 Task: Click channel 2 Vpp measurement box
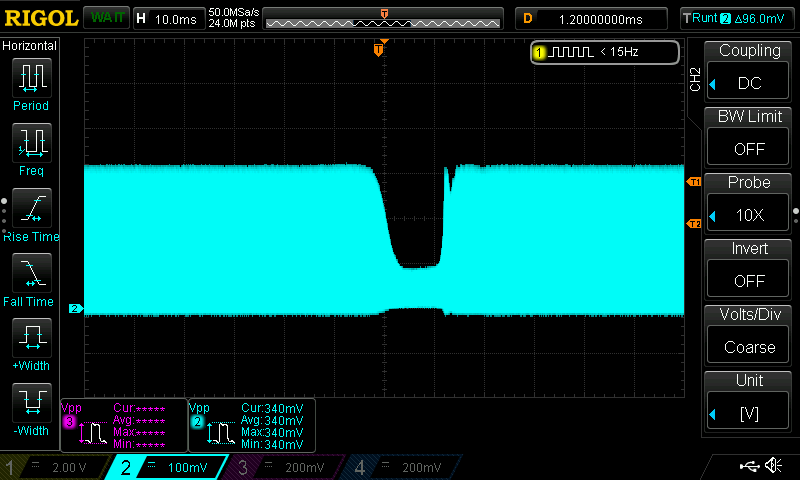(251, 425)
